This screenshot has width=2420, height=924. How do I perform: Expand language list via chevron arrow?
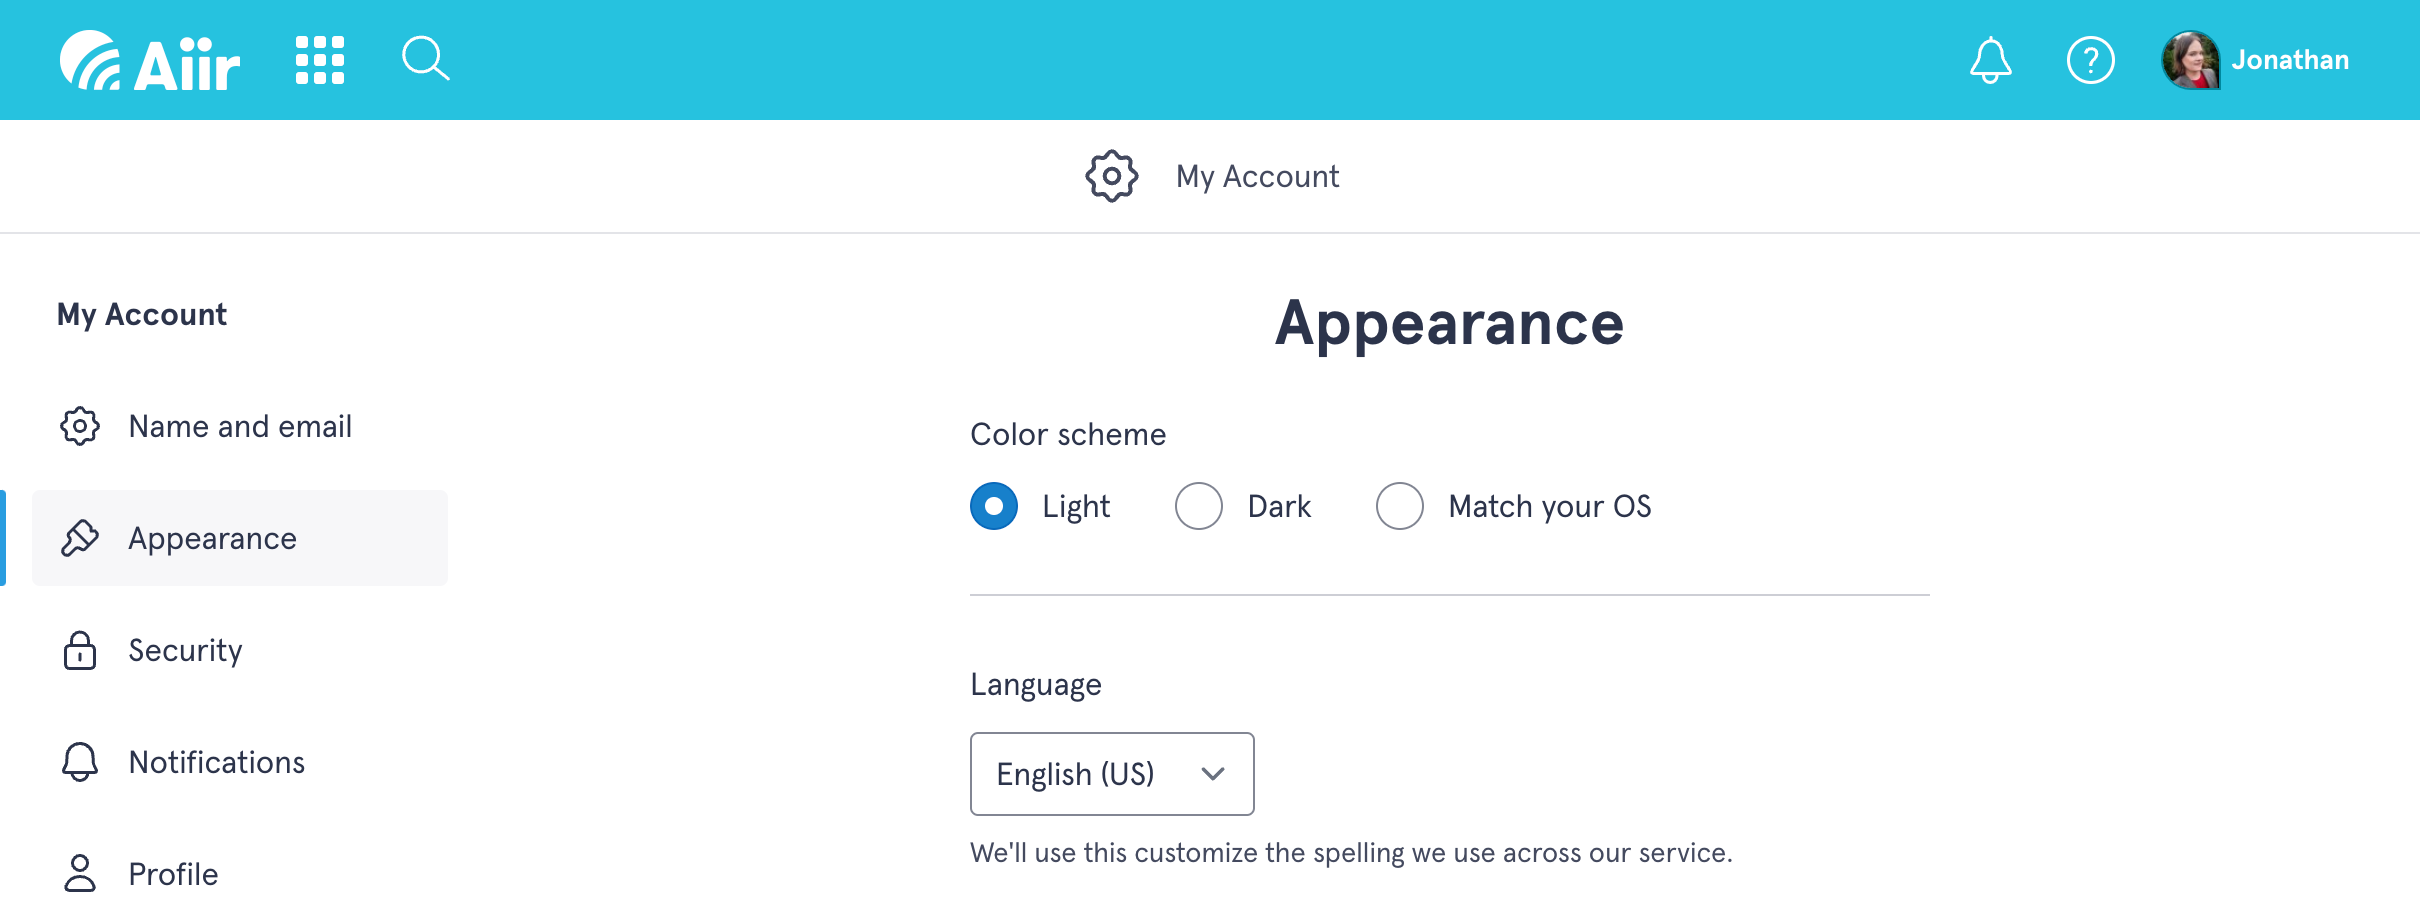click(1213, 774)
